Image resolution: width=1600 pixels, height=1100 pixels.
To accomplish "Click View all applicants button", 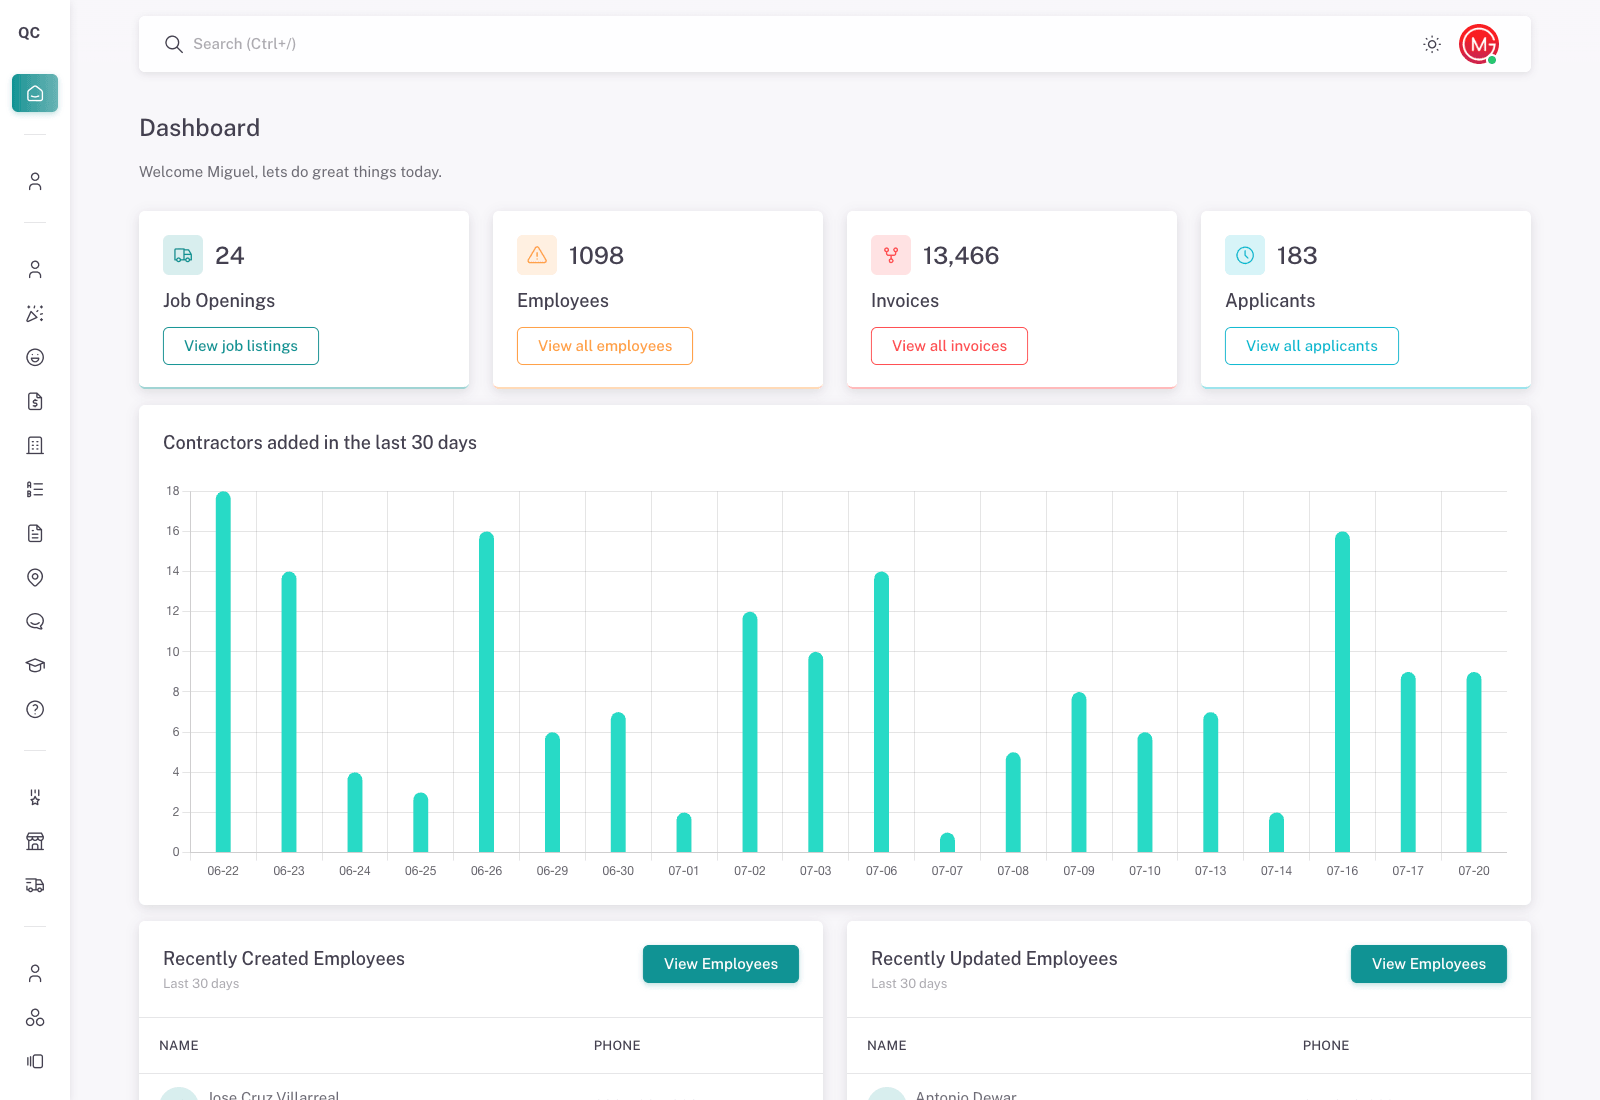I will coord(1312,346).
